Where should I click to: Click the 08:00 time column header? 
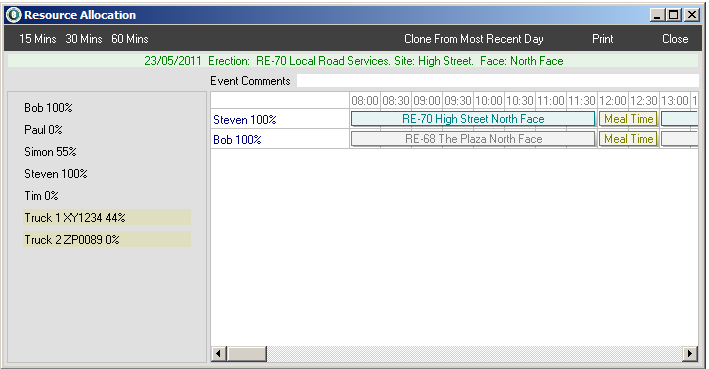click(x=365, y=100)
